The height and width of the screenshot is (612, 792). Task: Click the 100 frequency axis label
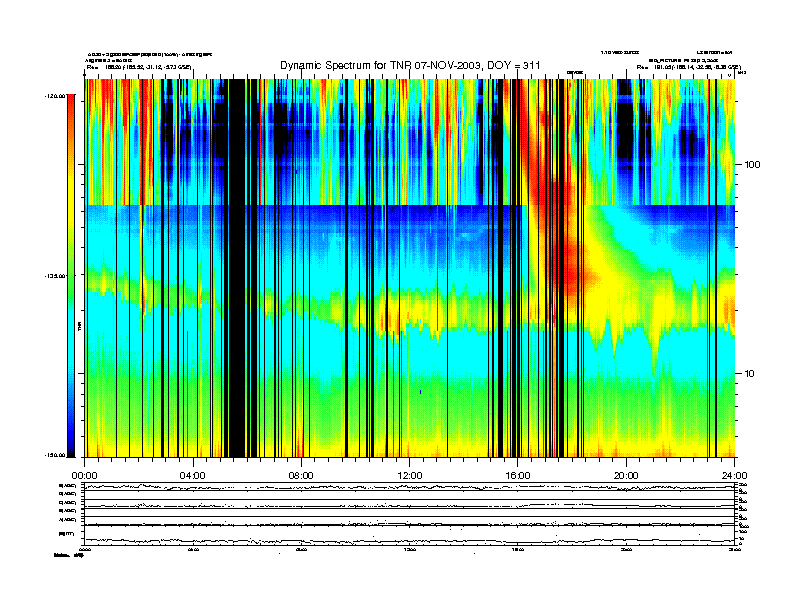752,165
